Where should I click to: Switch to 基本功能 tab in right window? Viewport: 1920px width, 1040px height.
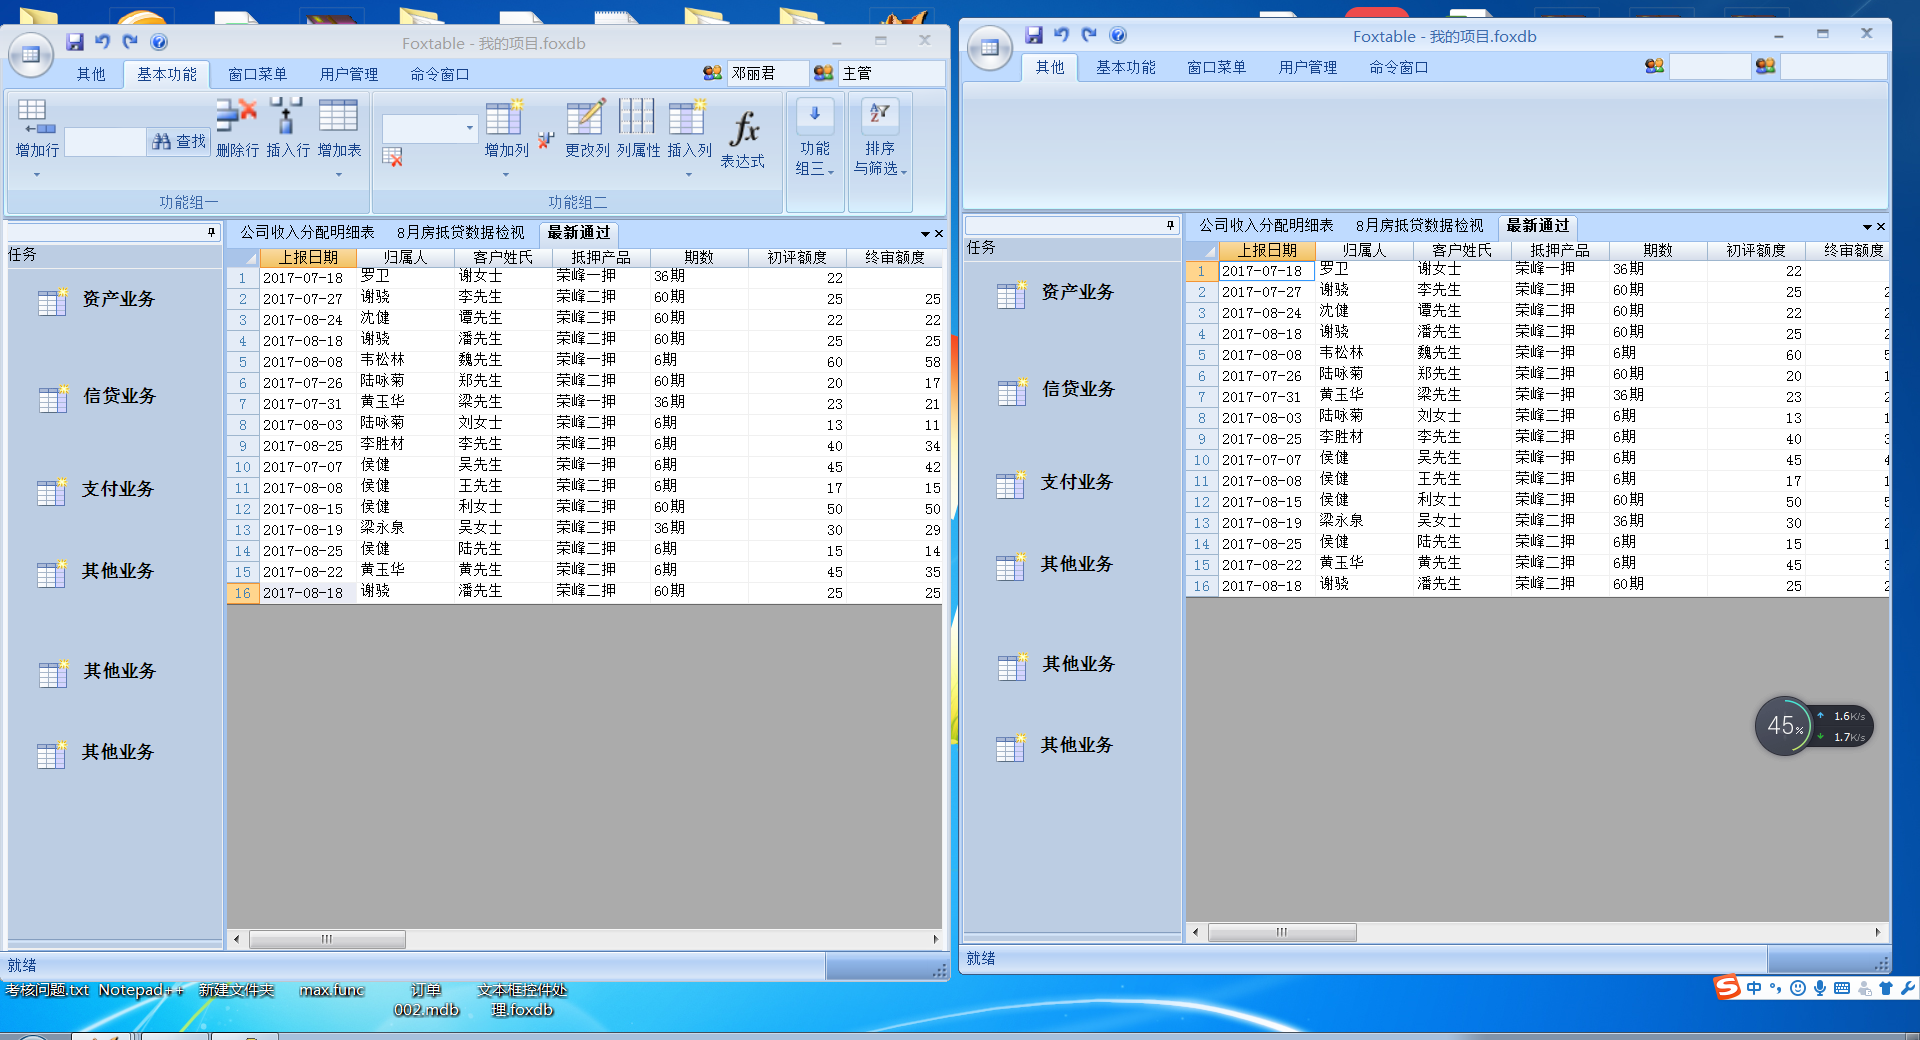(x=1125, y=67)
